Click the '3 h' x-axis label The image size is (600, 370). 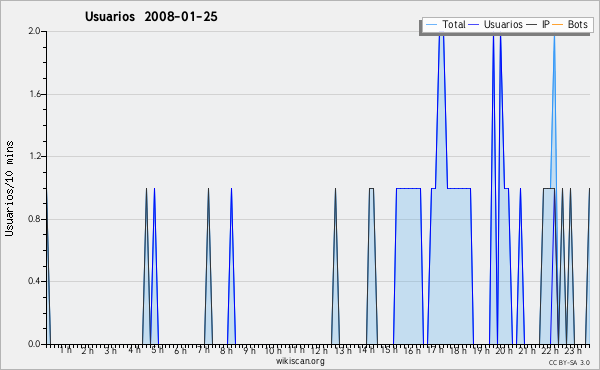111,350
